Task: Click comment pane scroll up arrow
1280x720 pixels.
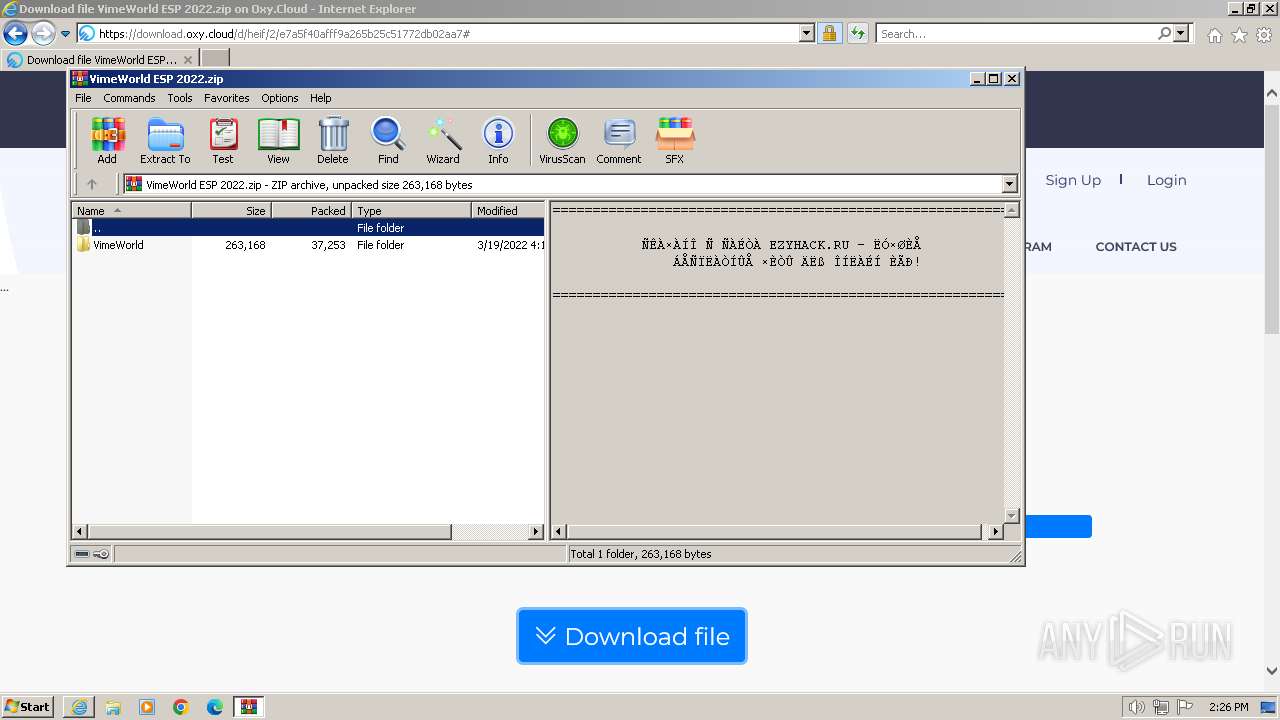Action: pos(1011,211)
